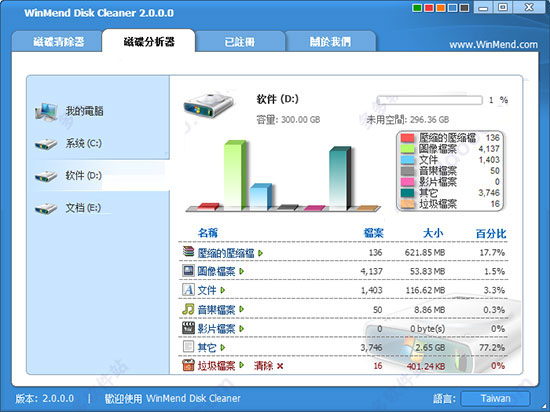Click the blue 文件 chart bar
Viewport: 550px width, 412px height.
(x=261, y=197)
